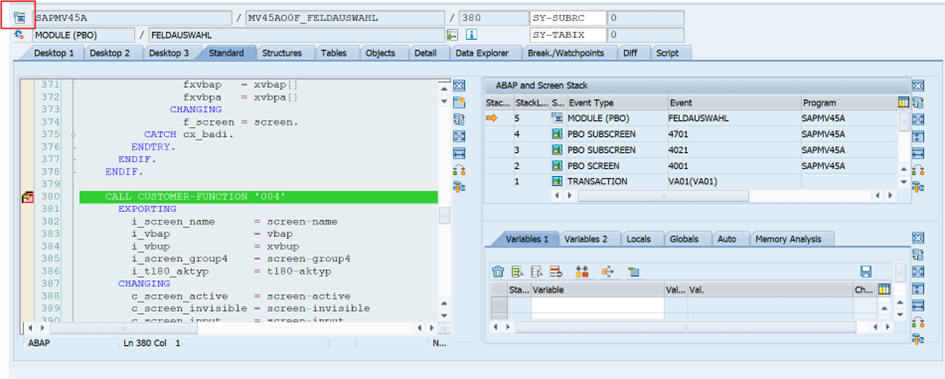Click the SAPMV45A program field
Screen dimensions: 945x379
[133, 18]
